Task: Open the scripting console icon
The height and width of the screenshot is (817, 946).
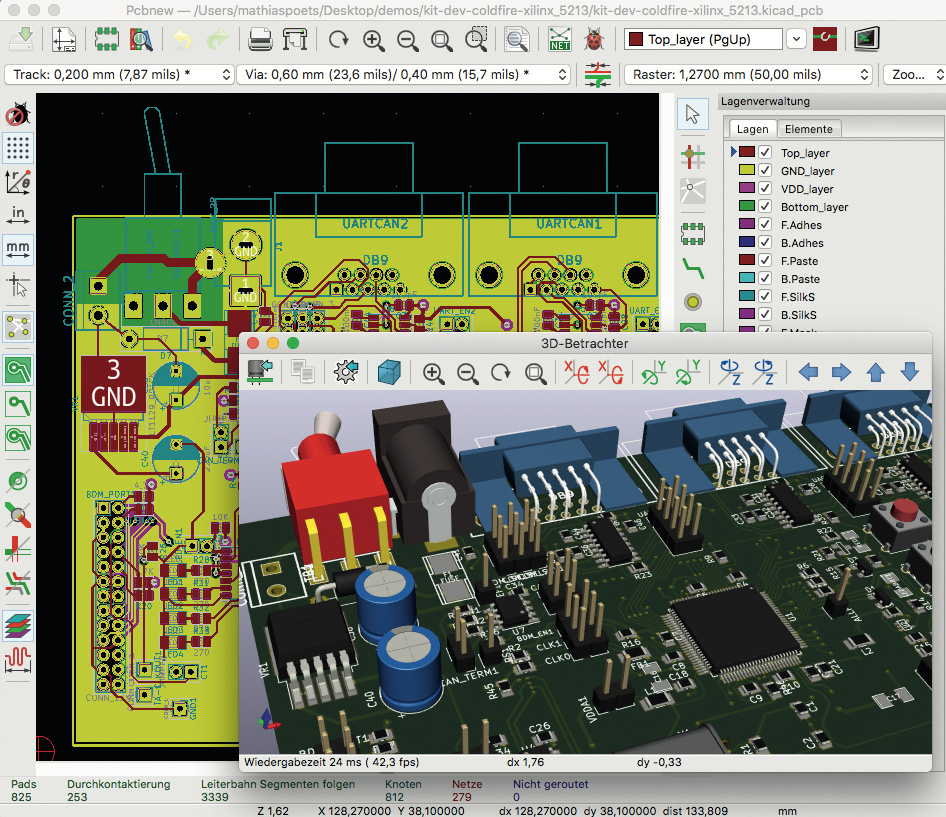Action: pyautogui.click(x=866, y=40)
